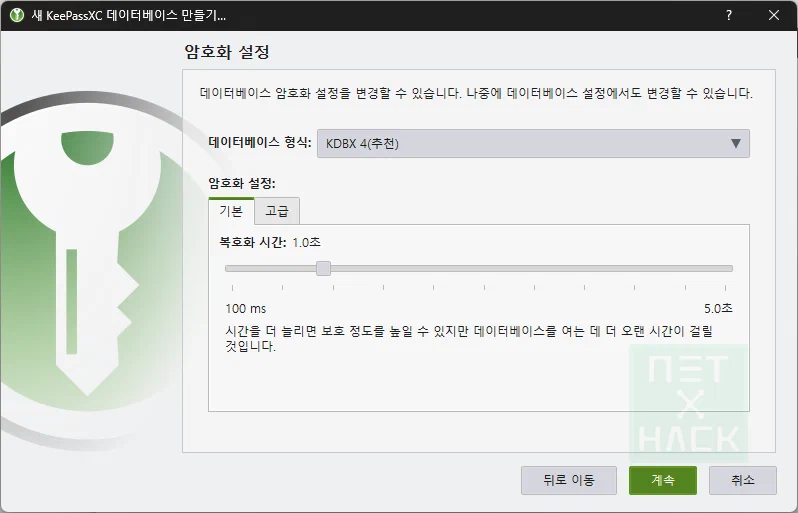This screenshot has height=513, width=798.
Task: Click the KeePassXC logo icon in title bar
Action: click(17, 15)
